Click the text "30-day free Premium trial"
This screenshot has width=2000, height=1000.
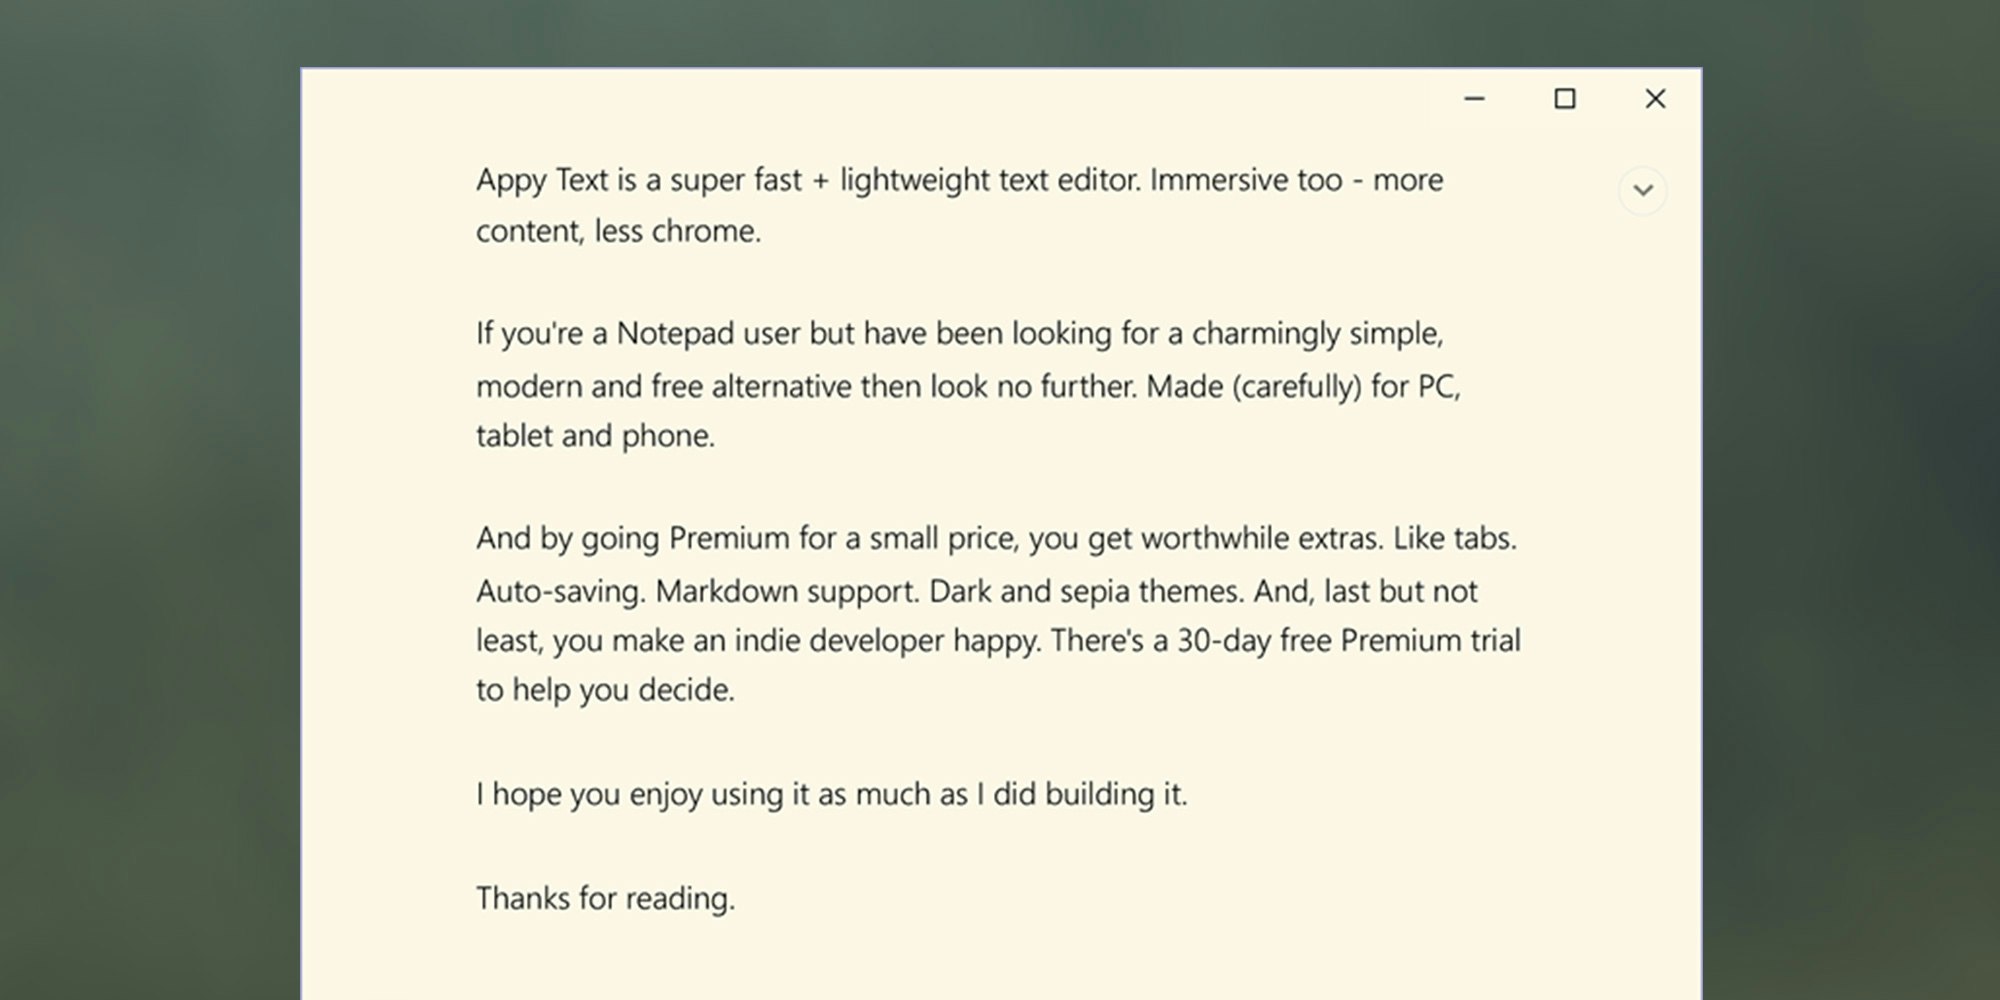tap(1348, 640)
